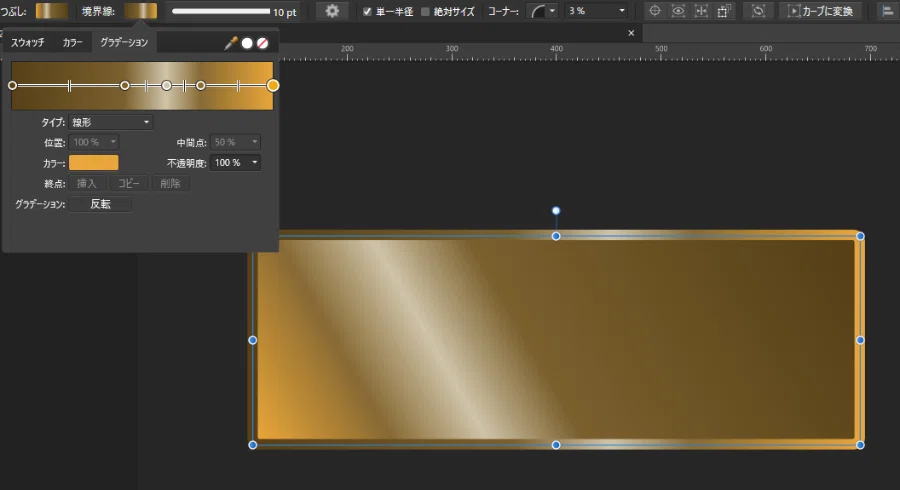900x490 pixels.
Task: Click the white circle fill icon
Action: click(247, 43)
